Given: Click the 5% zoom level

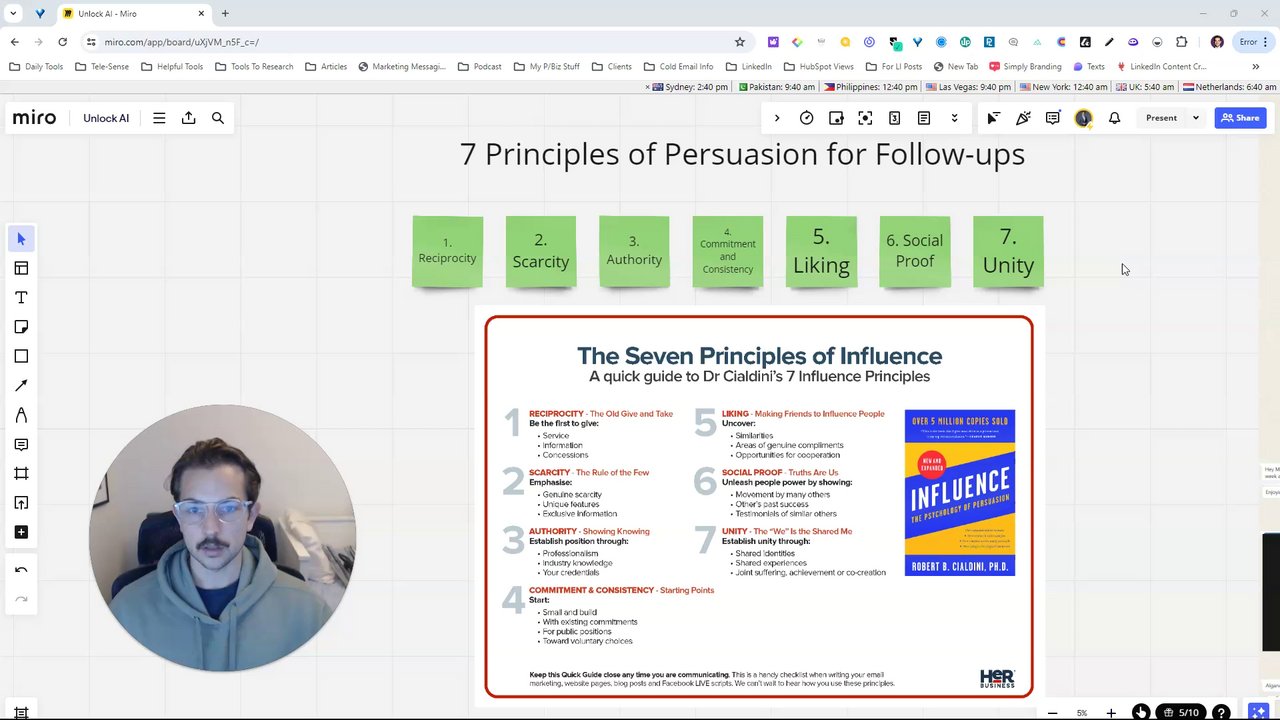Looking at the screenshot, I should point(1081,713).
